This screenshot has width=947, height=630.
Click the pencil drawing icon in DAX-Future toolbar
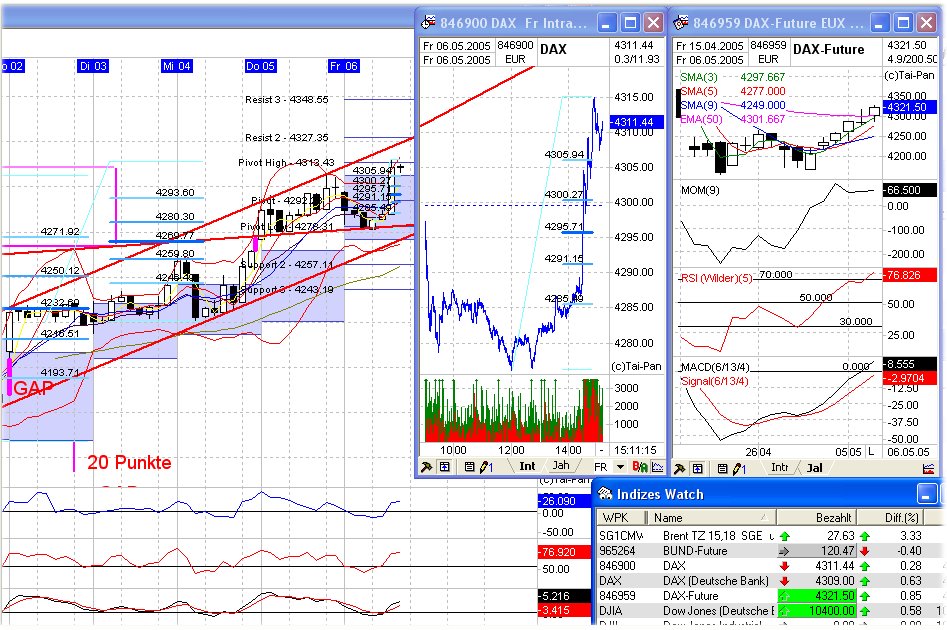(x=740, y=468)
